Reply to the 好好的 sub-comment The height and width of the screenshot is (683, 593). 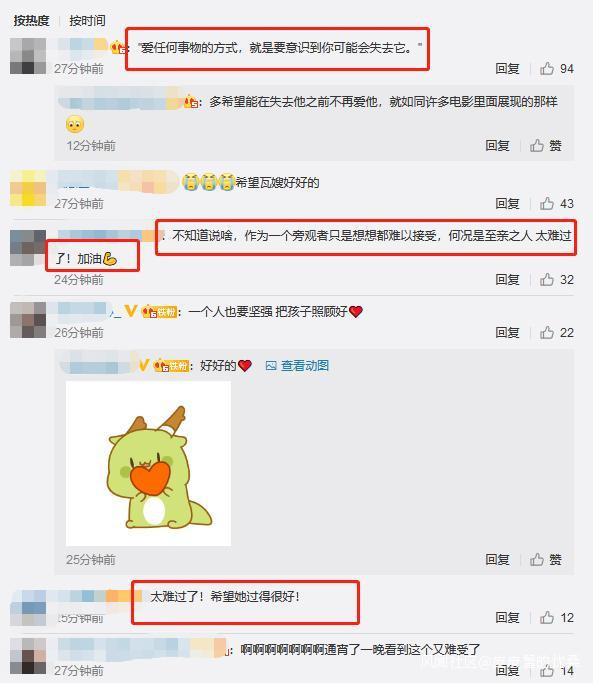497,559
